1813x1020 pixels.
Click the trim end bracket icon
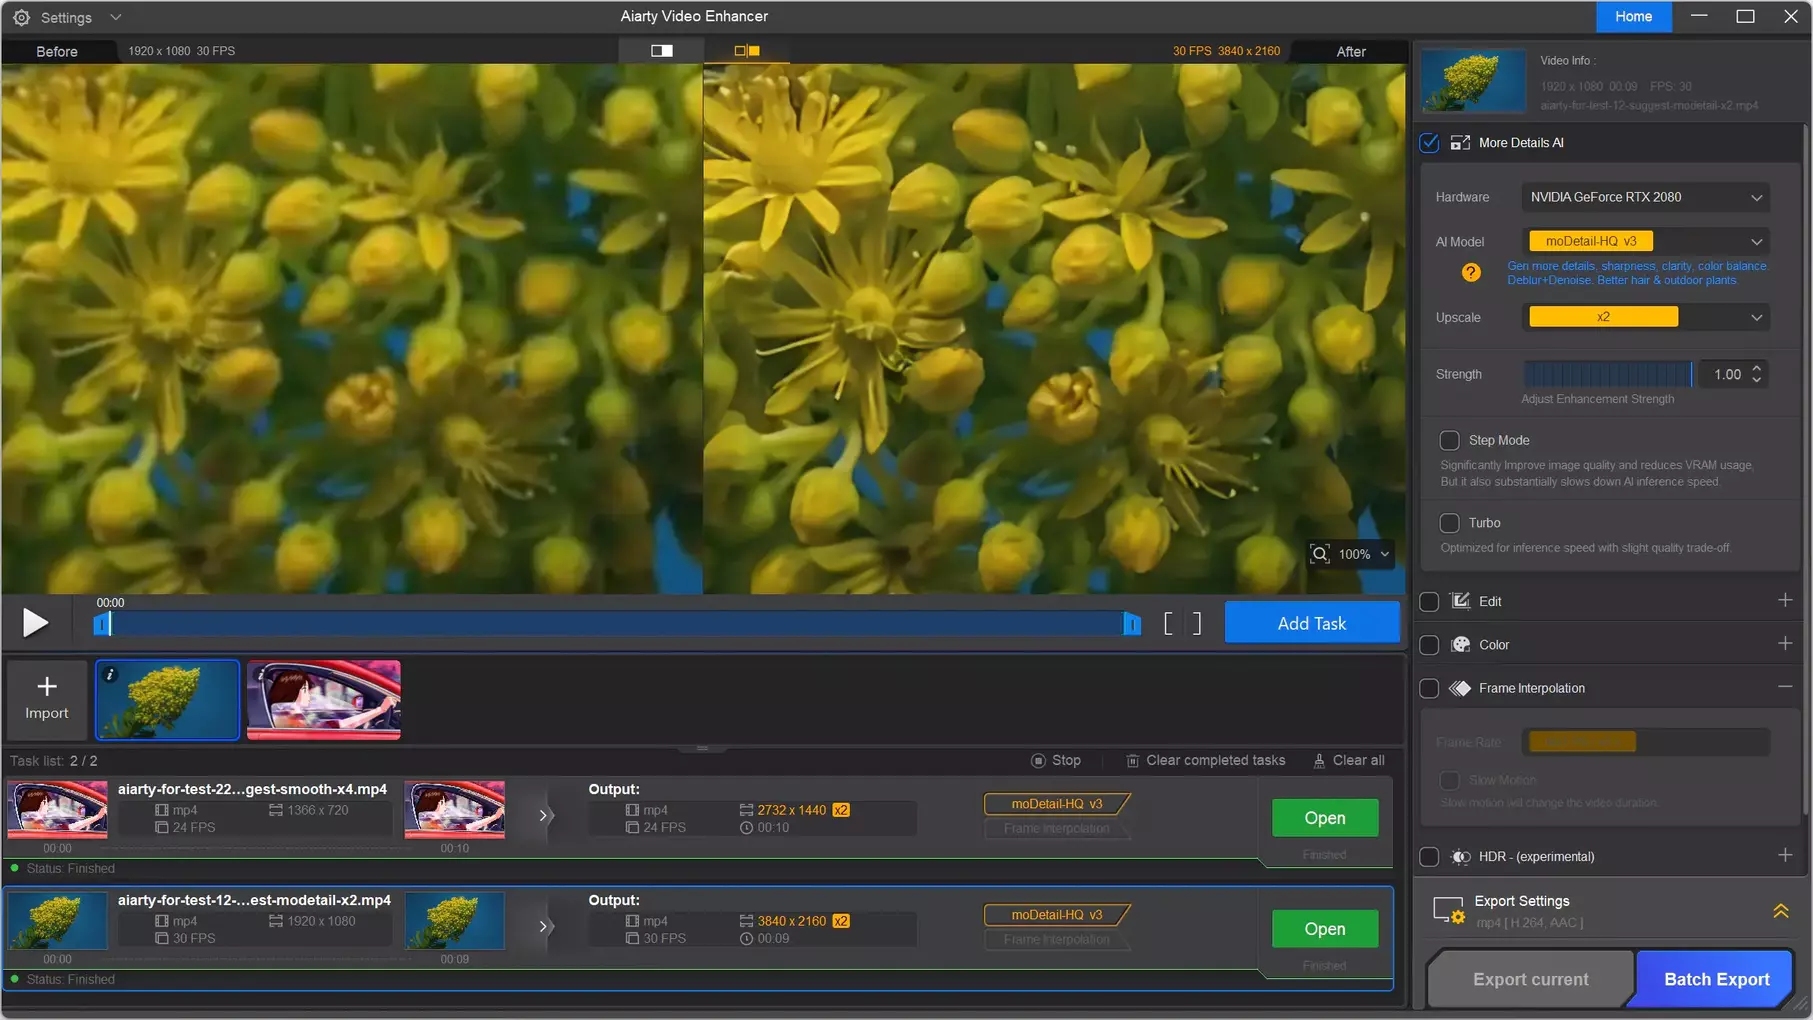tap(1196, 624)
